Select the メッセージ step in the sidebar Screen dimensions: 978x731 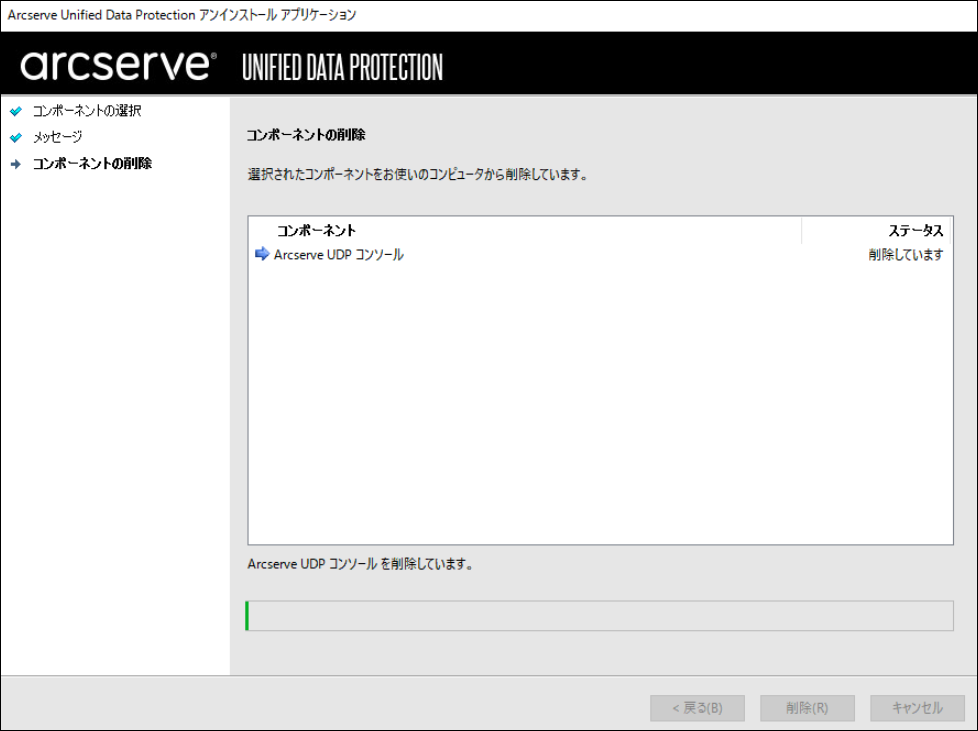point(57,137)
